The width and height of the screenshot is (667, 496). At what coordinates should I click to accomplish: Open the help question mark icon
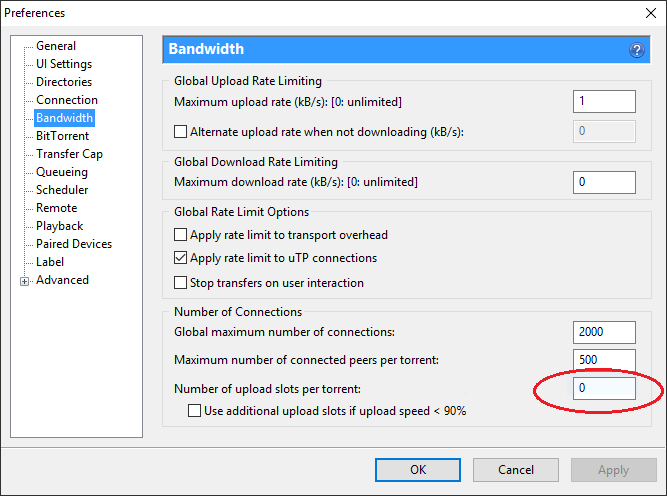636,50
